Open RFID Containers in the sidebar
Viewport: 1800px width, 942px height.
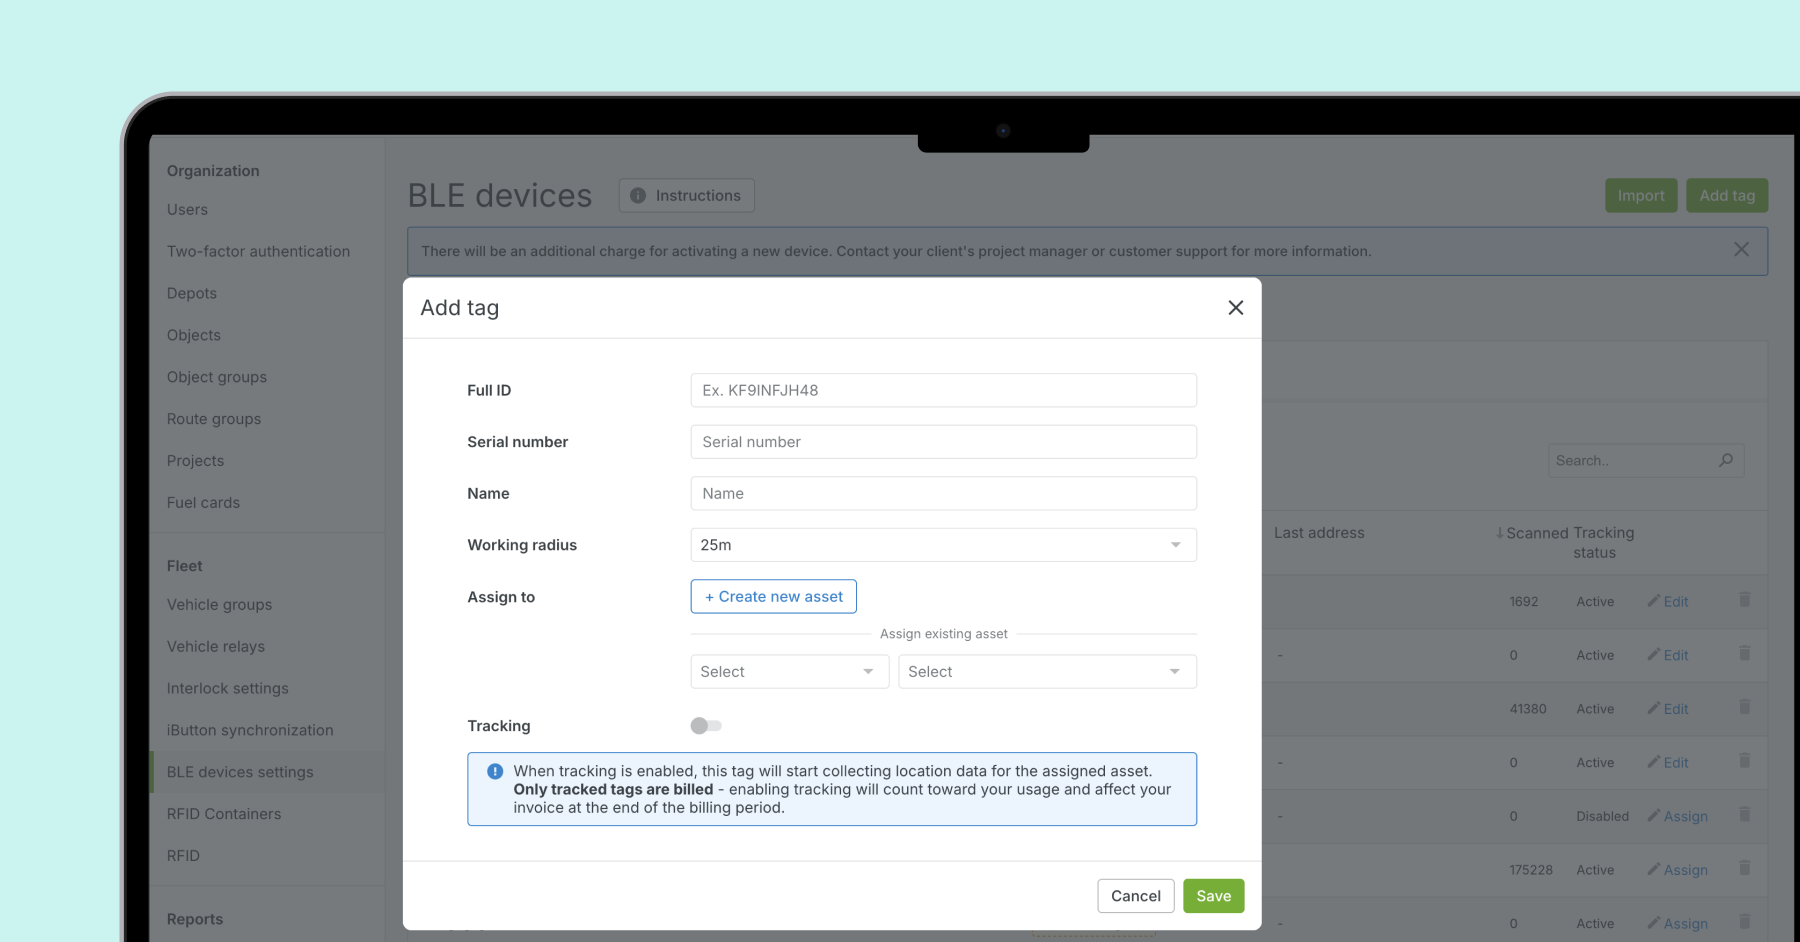[x=224, y=815]
